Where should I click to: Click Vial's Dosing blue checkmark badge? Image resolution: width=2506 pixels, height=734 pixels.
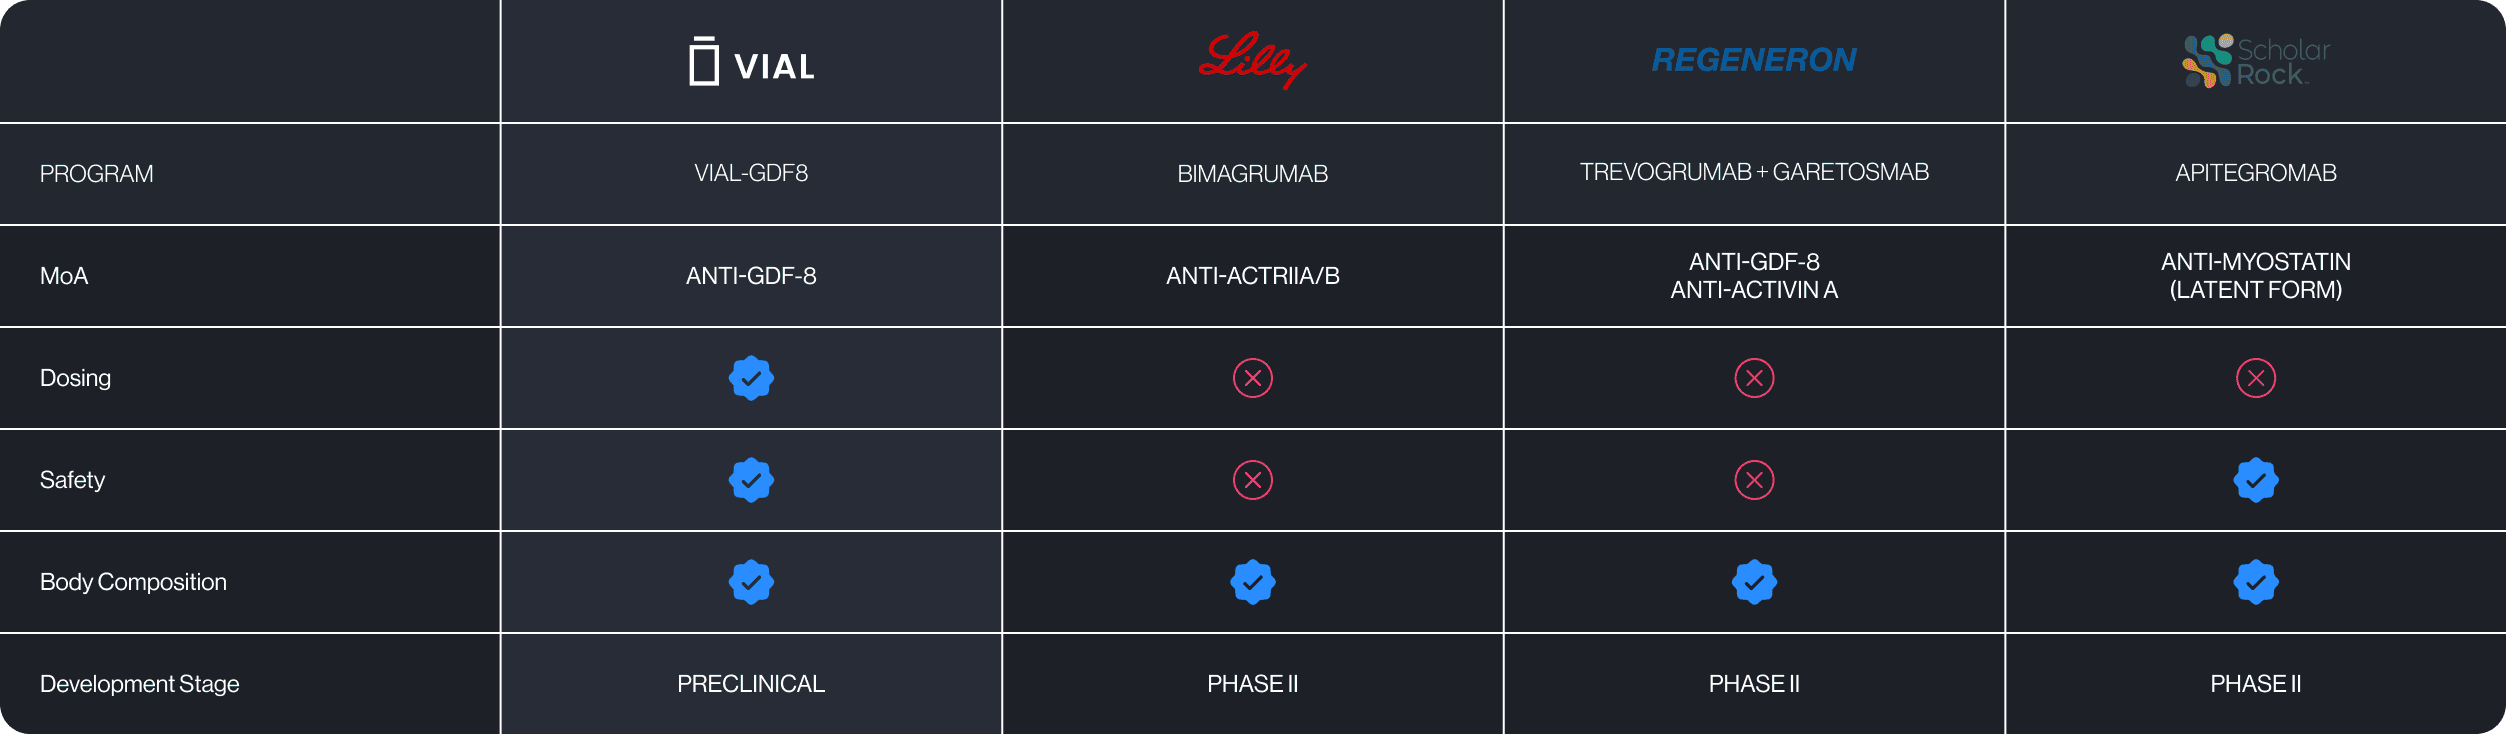pyautogui.click(x=751, y=378)
